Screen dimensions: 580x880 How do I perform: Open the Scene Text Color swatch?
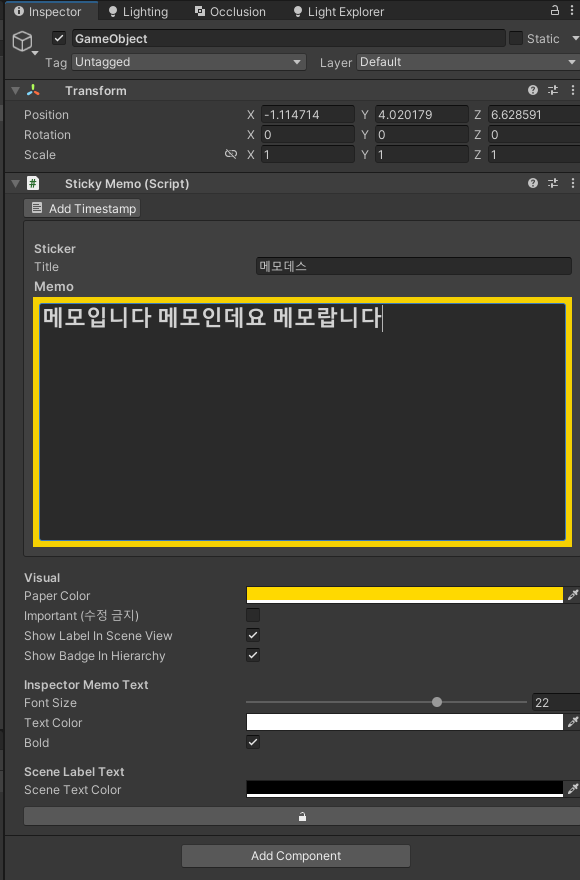pyautogui.click(x=404, y=789)
